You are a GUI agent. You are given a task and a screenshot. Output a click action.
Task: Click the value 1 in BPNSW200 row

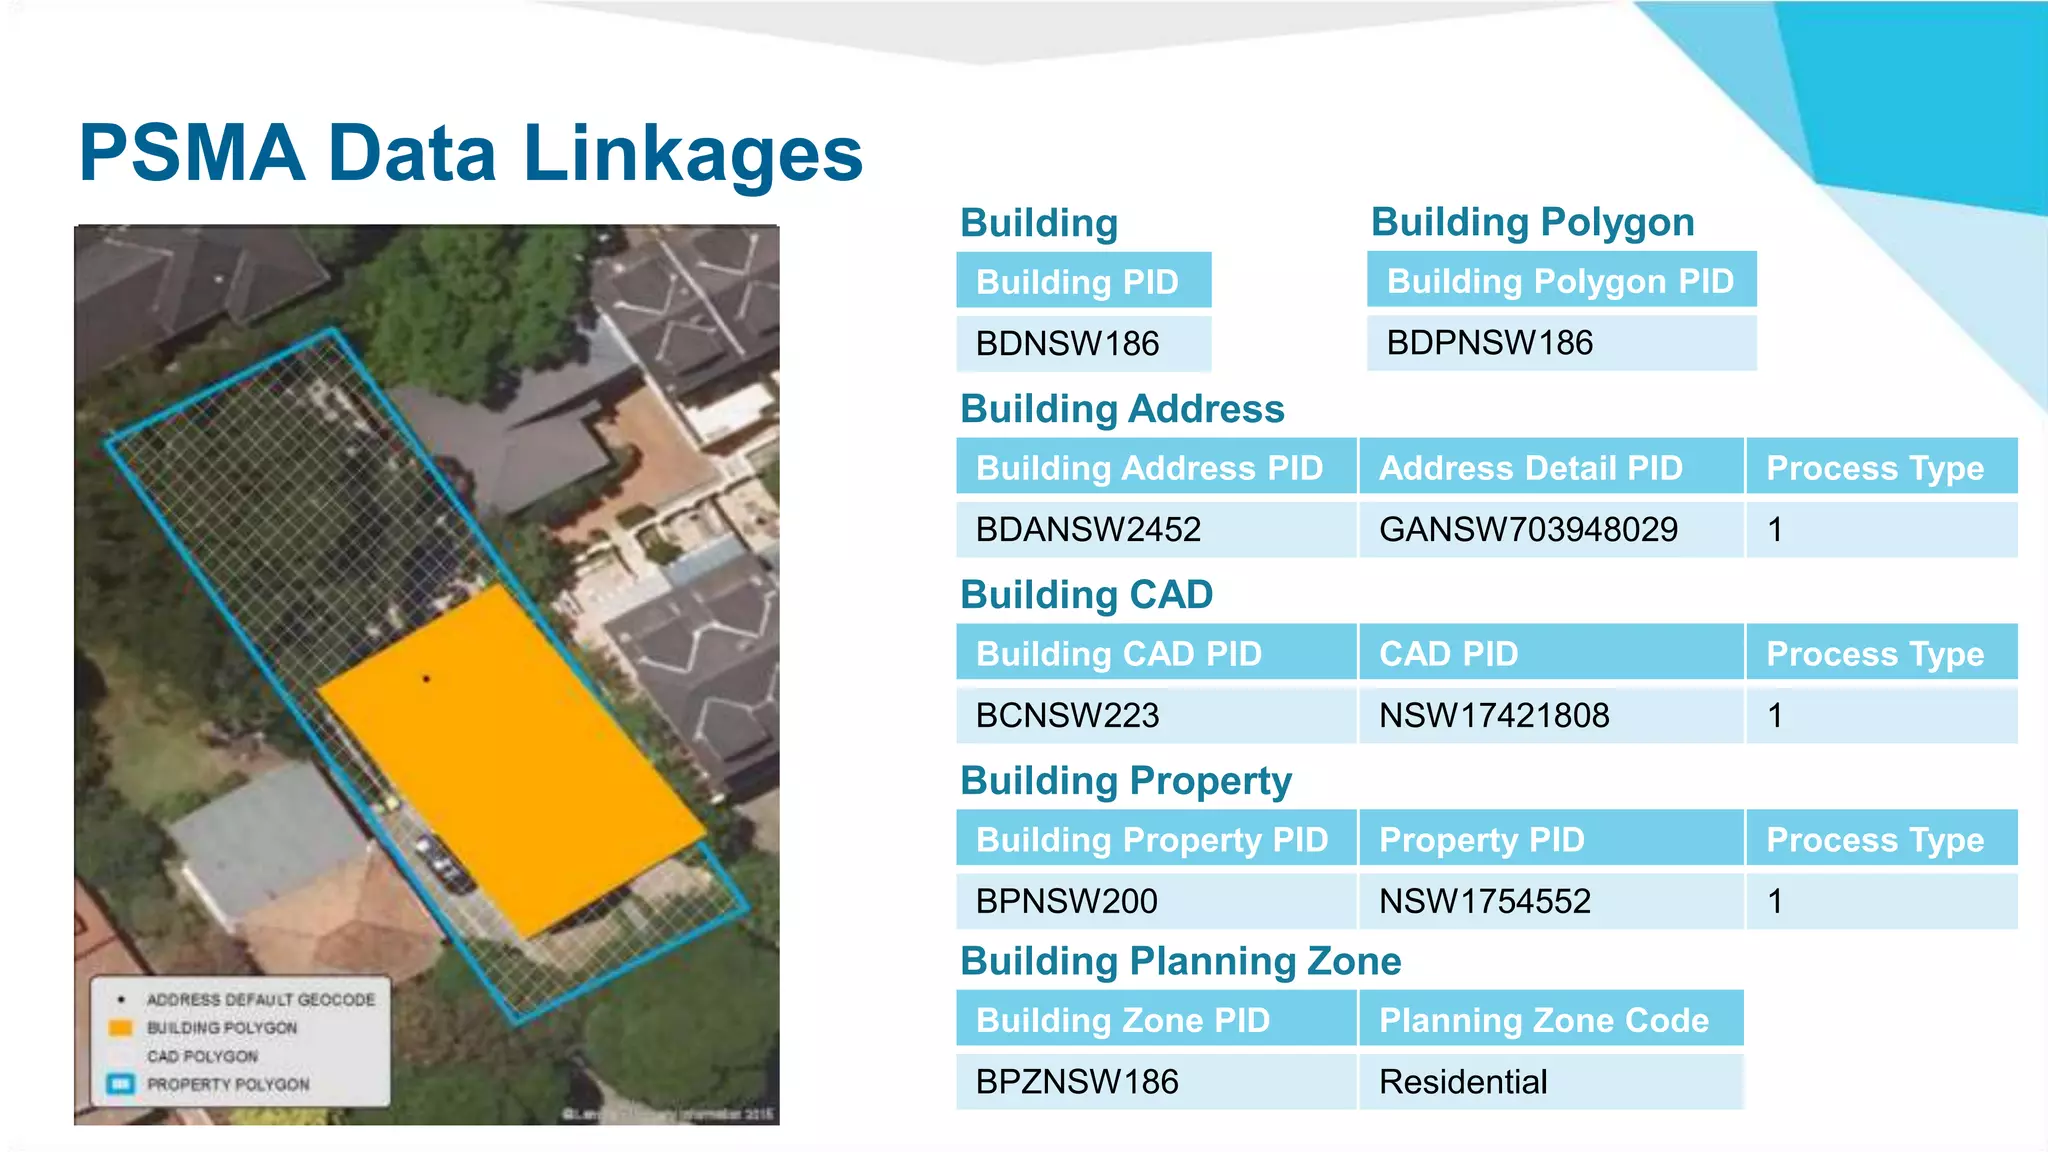(x=1882, y=901)
